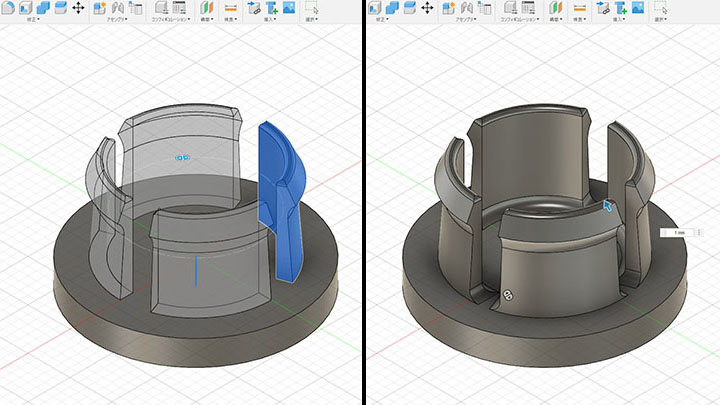Open the 修正 dropdown in right view
Screen dimensions: 720x405
[x=382, y=19]
